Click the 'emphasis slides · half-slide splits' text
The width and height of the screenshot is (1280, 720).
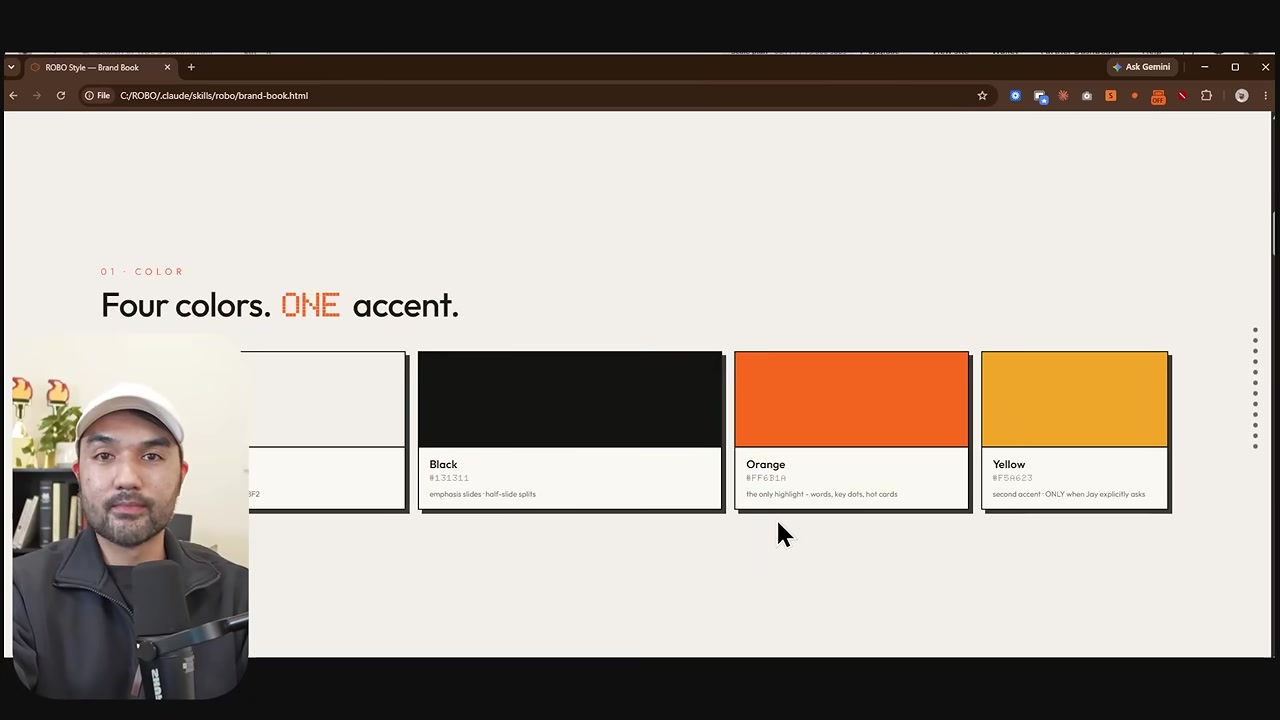point(482,494)
